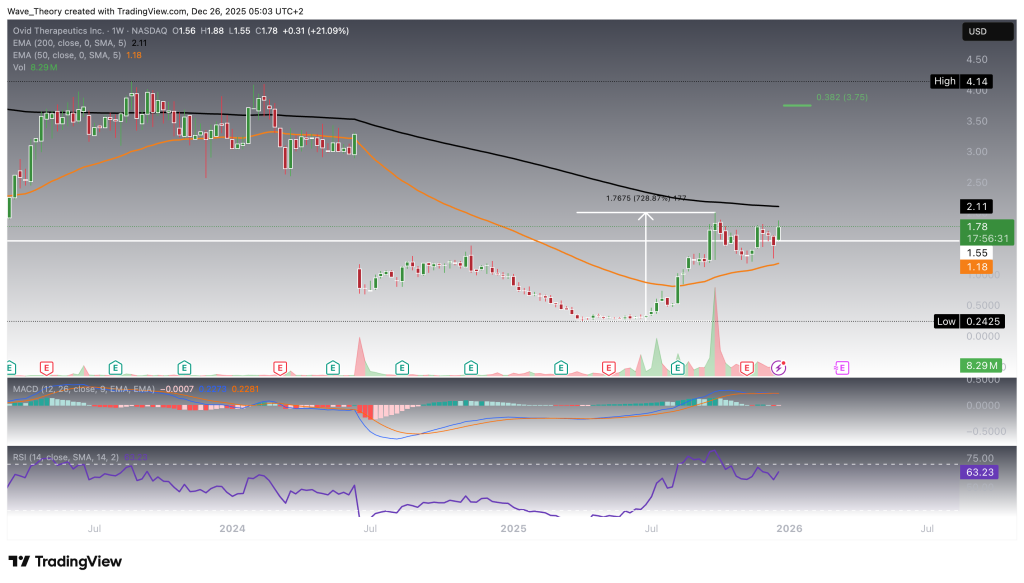Open the USD currency selector
This screenshot has width=1024, height=583.
click(977, 33)
